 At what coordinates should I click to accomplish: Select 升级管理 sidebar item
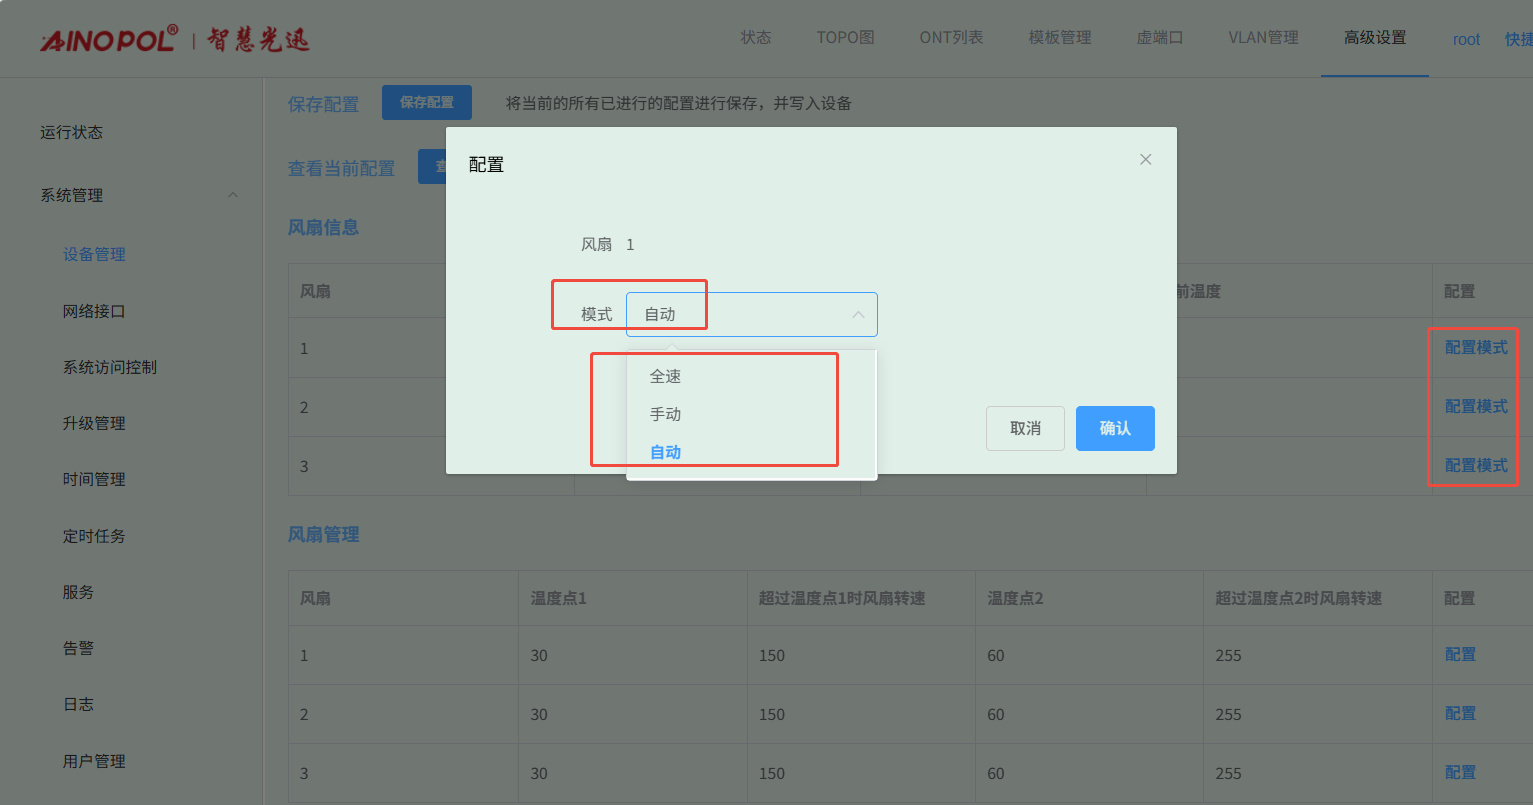tap(94, 423)
